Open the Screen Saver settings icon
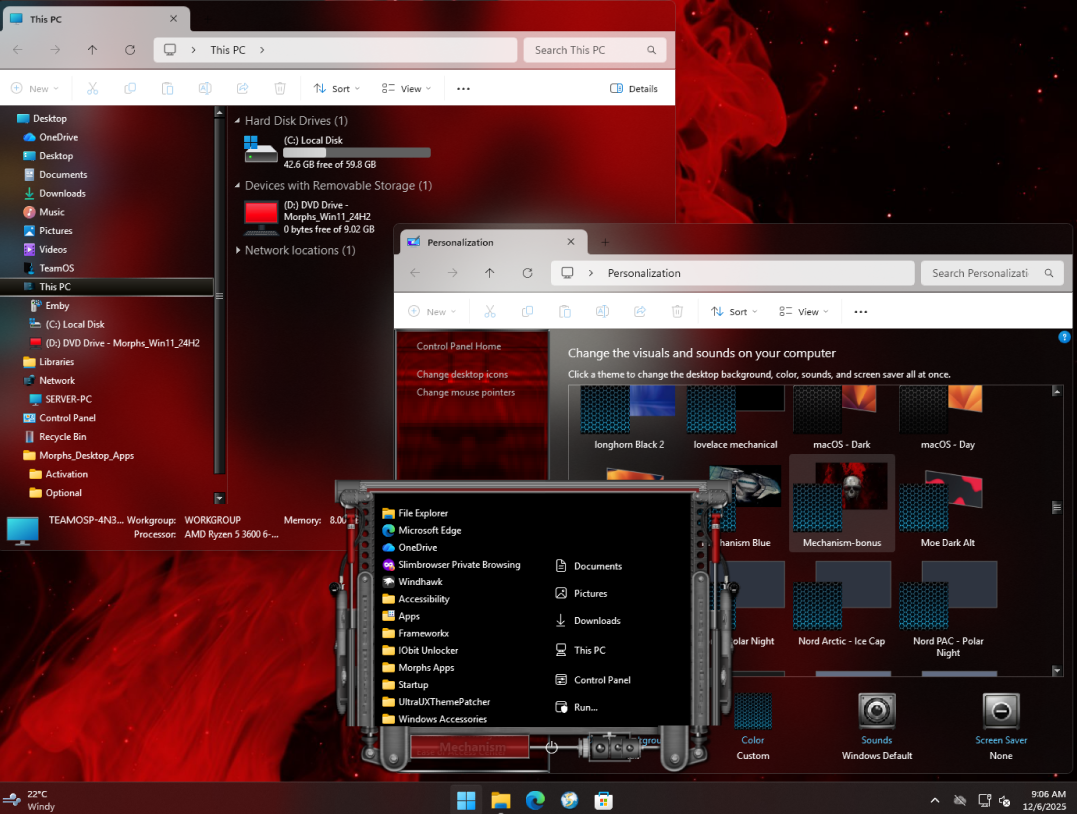 (x=1001, y=711)
